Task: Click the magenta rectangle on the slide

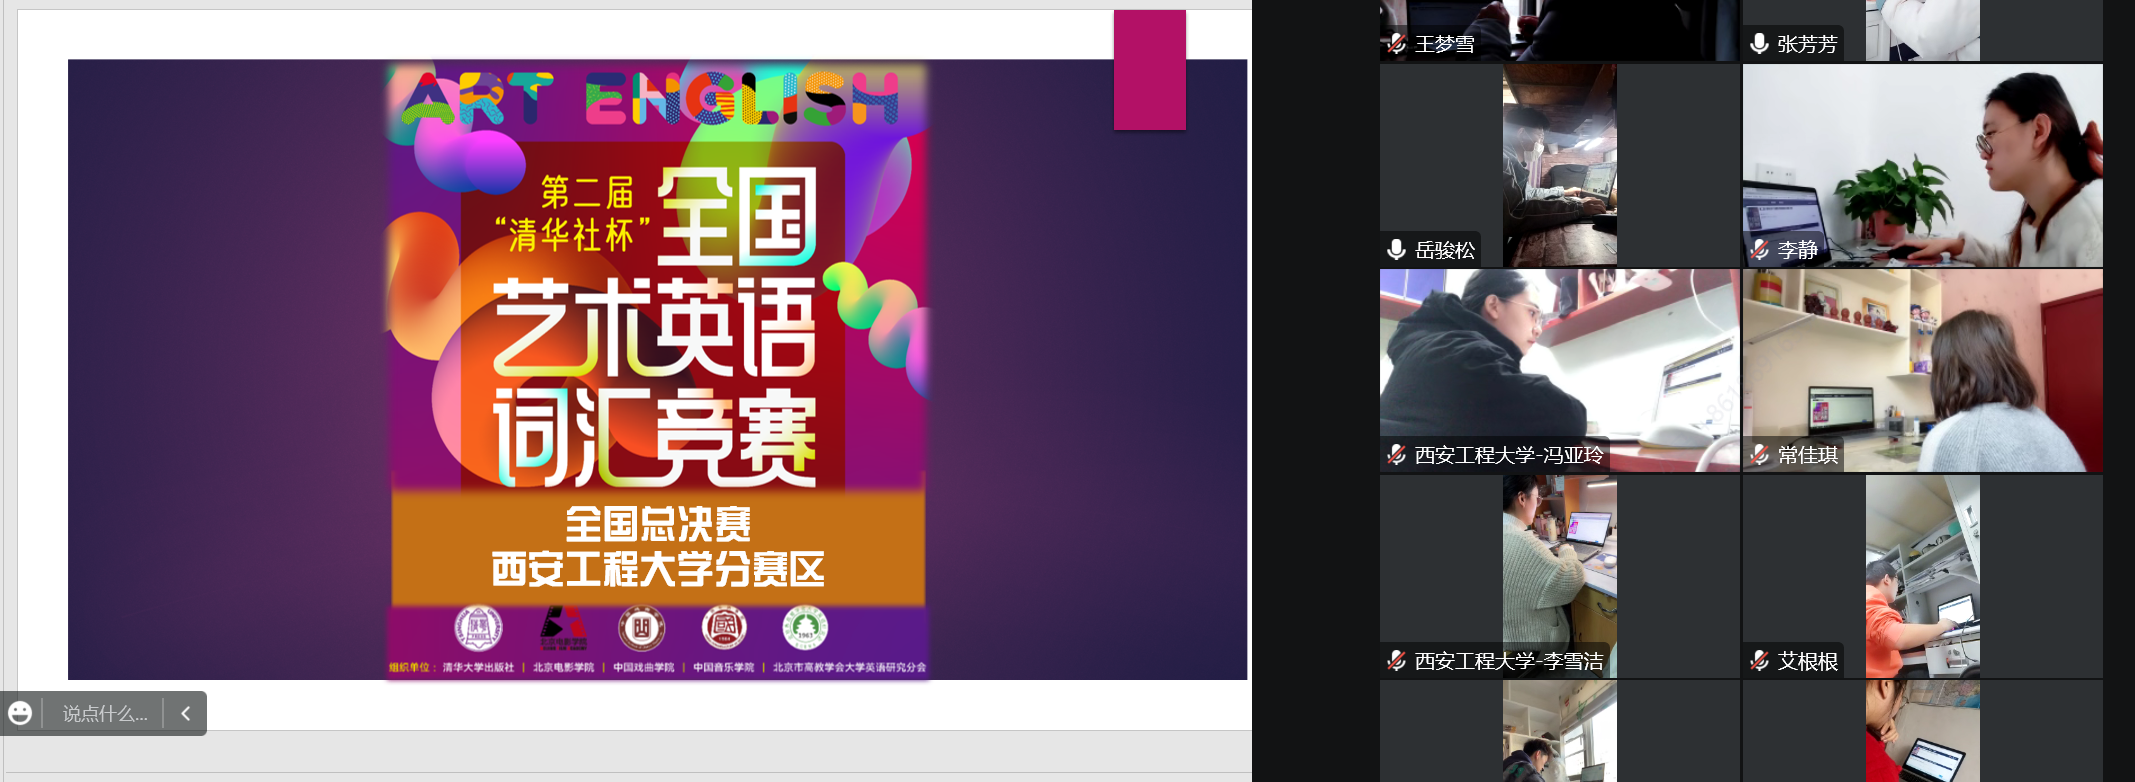Action: tap(1149, 70)
